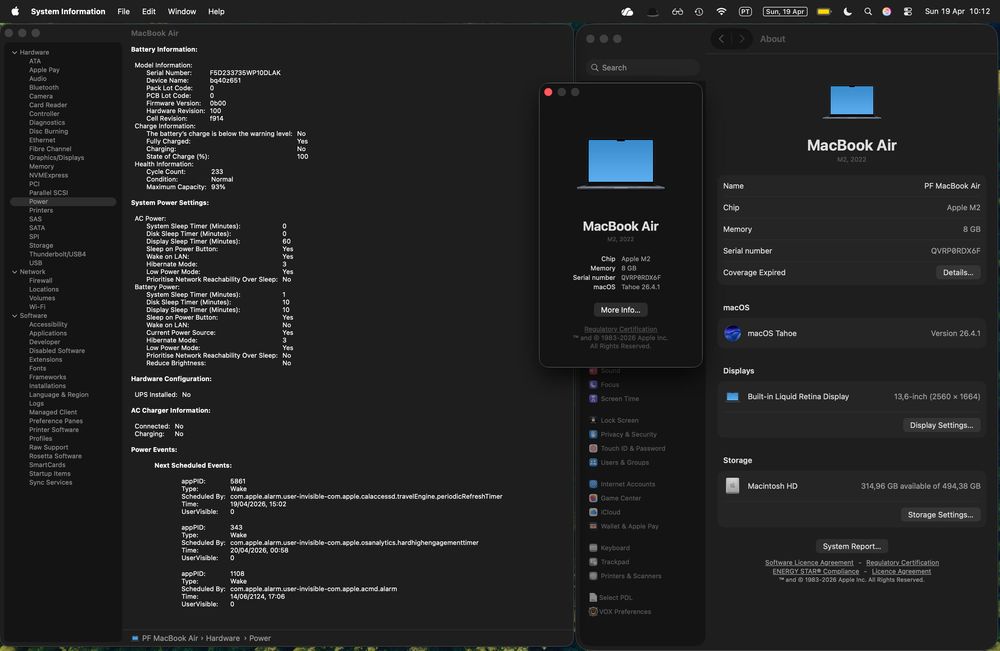1000x651 pixels.
Task: Open Software Licence Agreement link
Action: click(x=809, y=562)
